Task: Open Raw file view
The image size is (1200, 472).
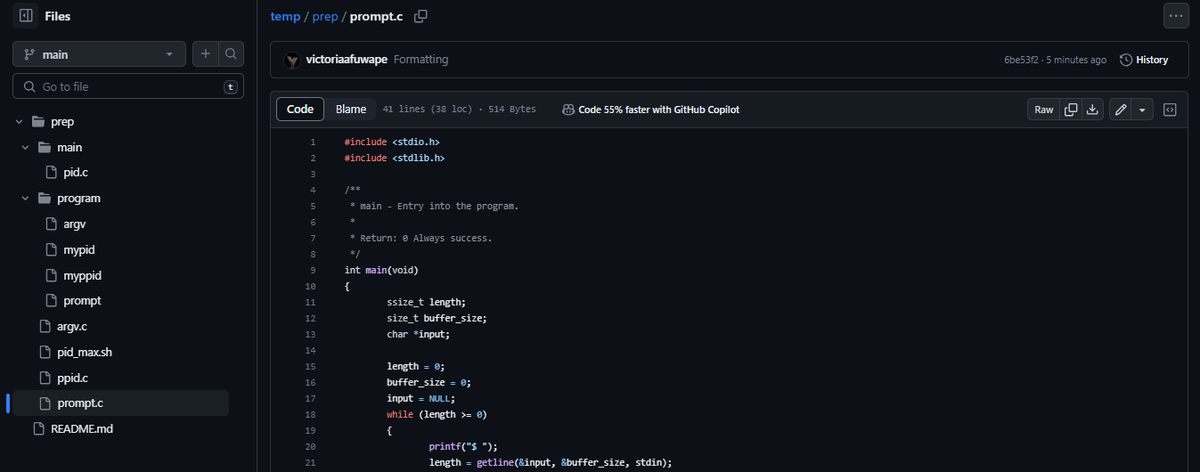Action: (1044, 109)
